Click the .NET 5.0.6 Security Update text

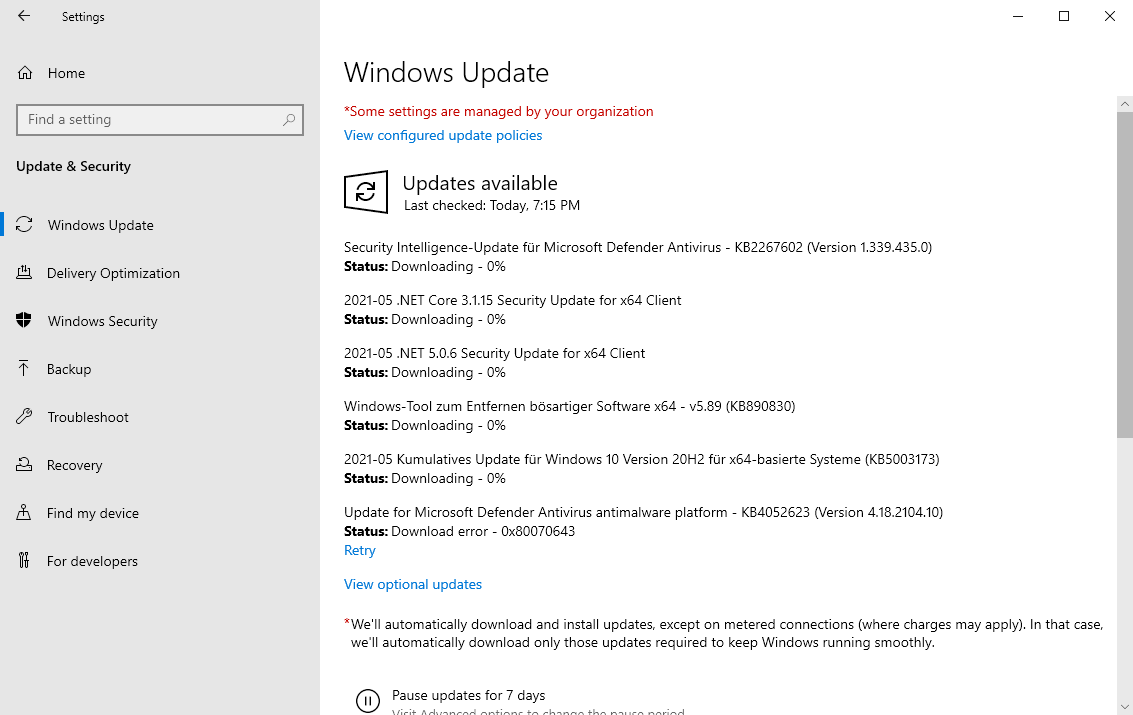click(494, 353)
